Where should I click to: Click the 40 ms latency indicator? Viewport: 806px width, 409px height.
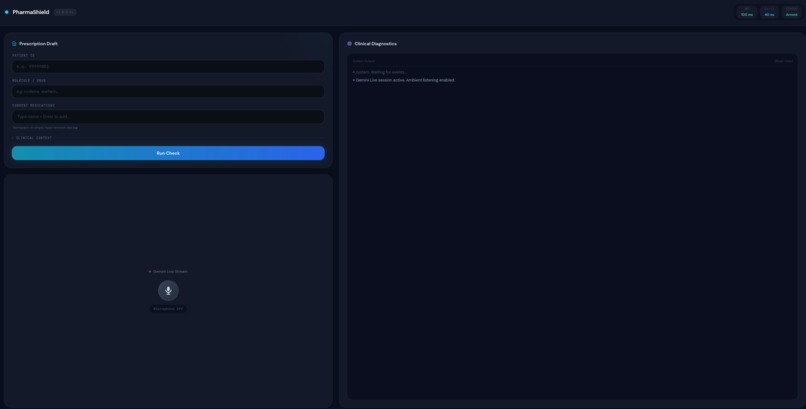[769, 12]
